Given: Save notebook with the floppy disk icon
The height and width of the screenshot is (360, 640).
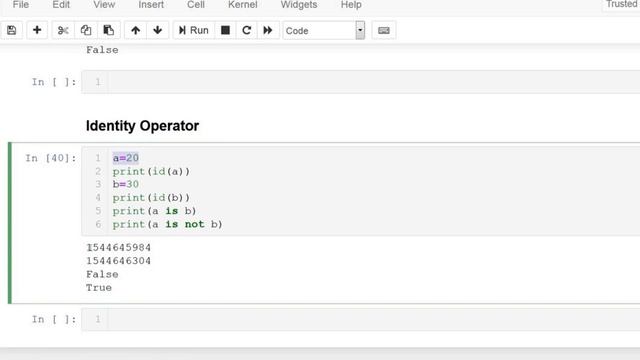Looking at the screenshot, I should click(x=12, y=30).
